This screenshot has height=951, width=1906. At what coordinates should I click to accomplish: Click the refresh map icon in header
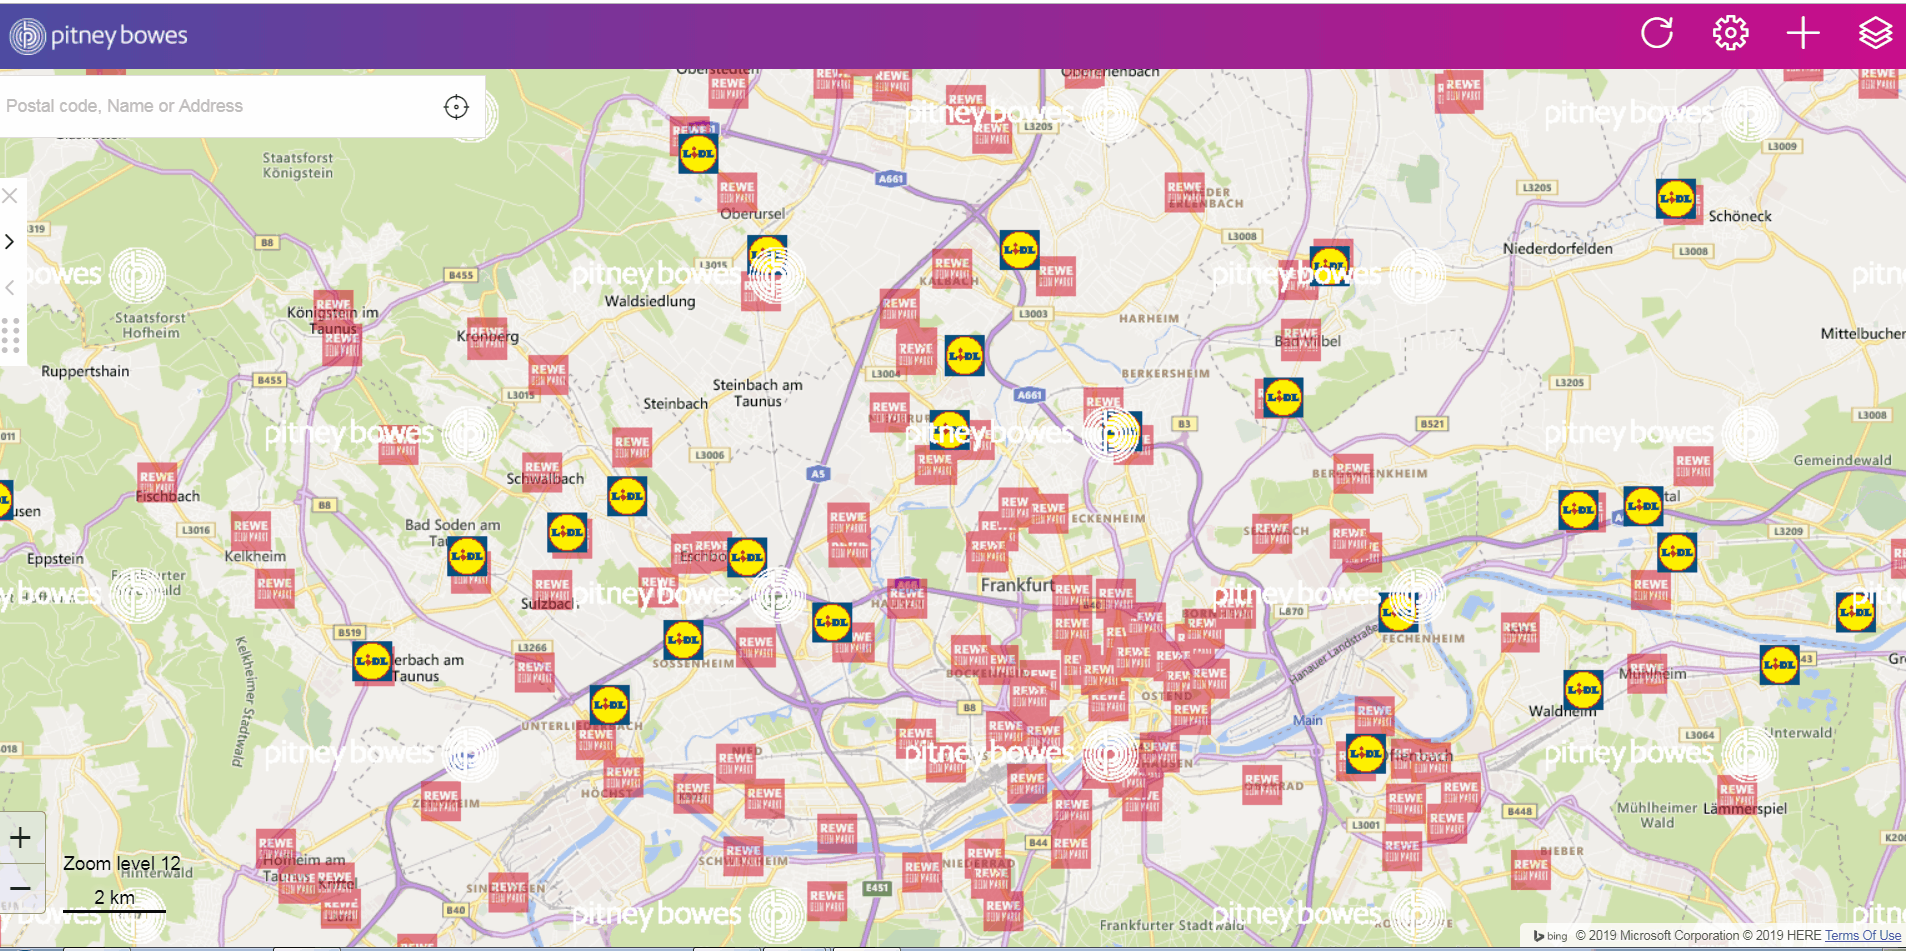pyautogui.click(x=1657, y=33)
